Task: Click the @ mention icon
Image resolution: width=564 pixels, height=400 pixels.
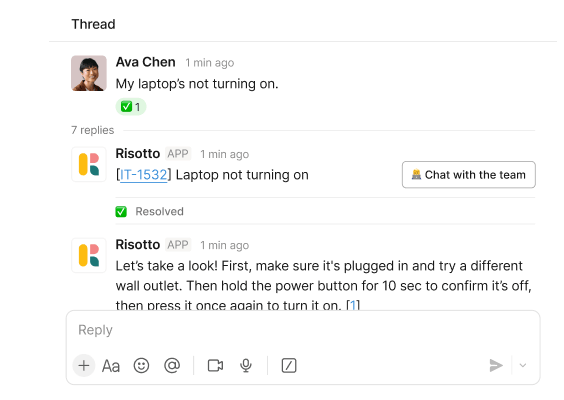Action: point(172,365)
